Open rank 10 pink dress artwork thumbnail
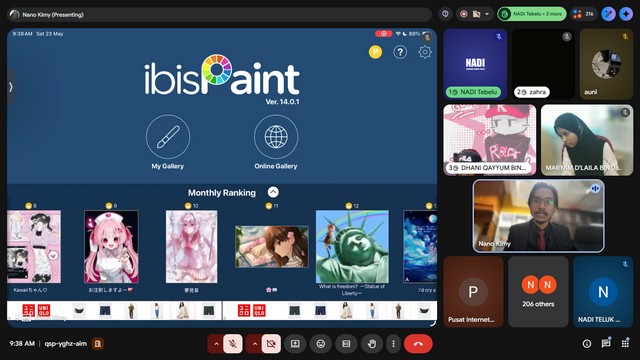This screenshot has width=640, height=360. tap(191, 247)
